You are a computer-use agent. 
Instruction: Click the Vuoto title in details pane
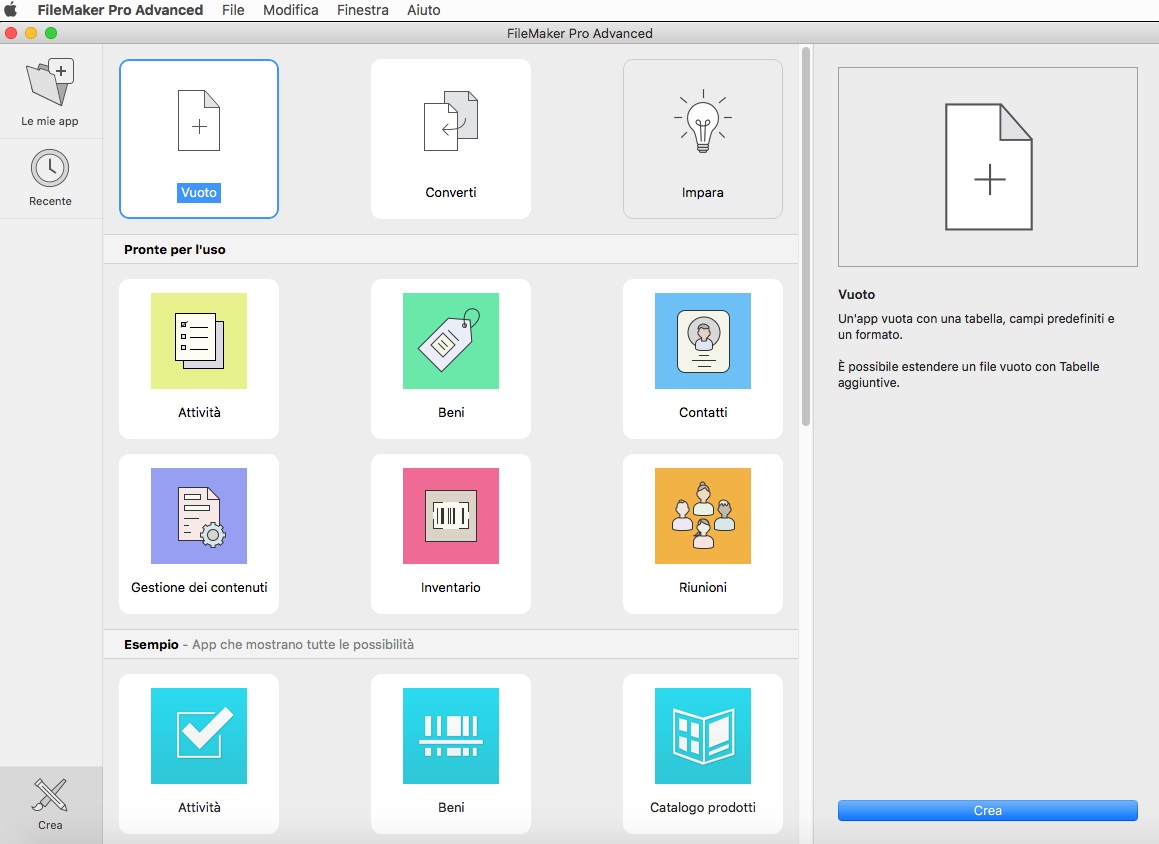(x=857, y=294)
